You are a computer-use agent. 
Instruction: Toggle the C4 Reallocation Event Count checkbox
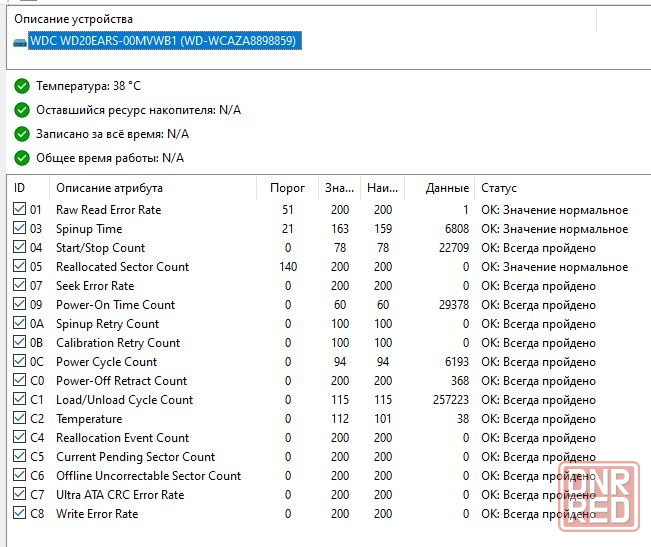coord(20,437)
